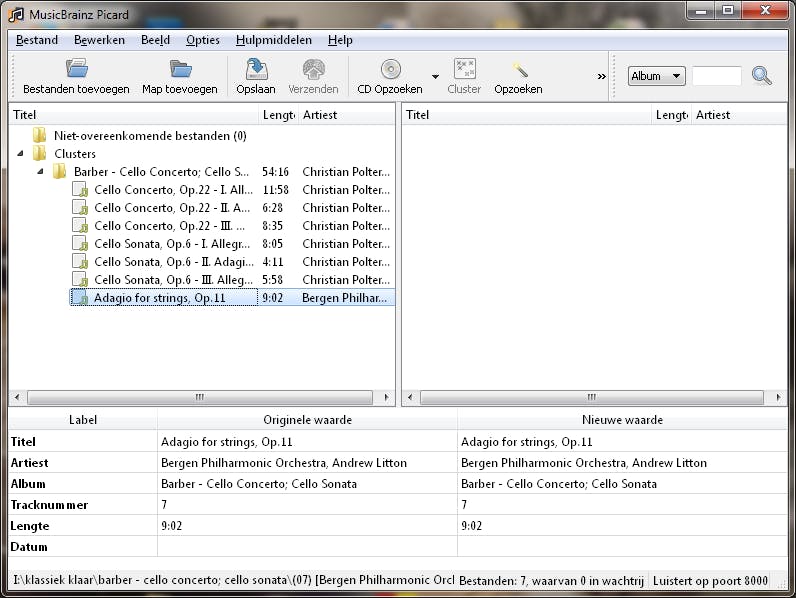Click the original Lengte value 9:02
The height and width of the screenshot is (598, 796).
coord(172,526)
